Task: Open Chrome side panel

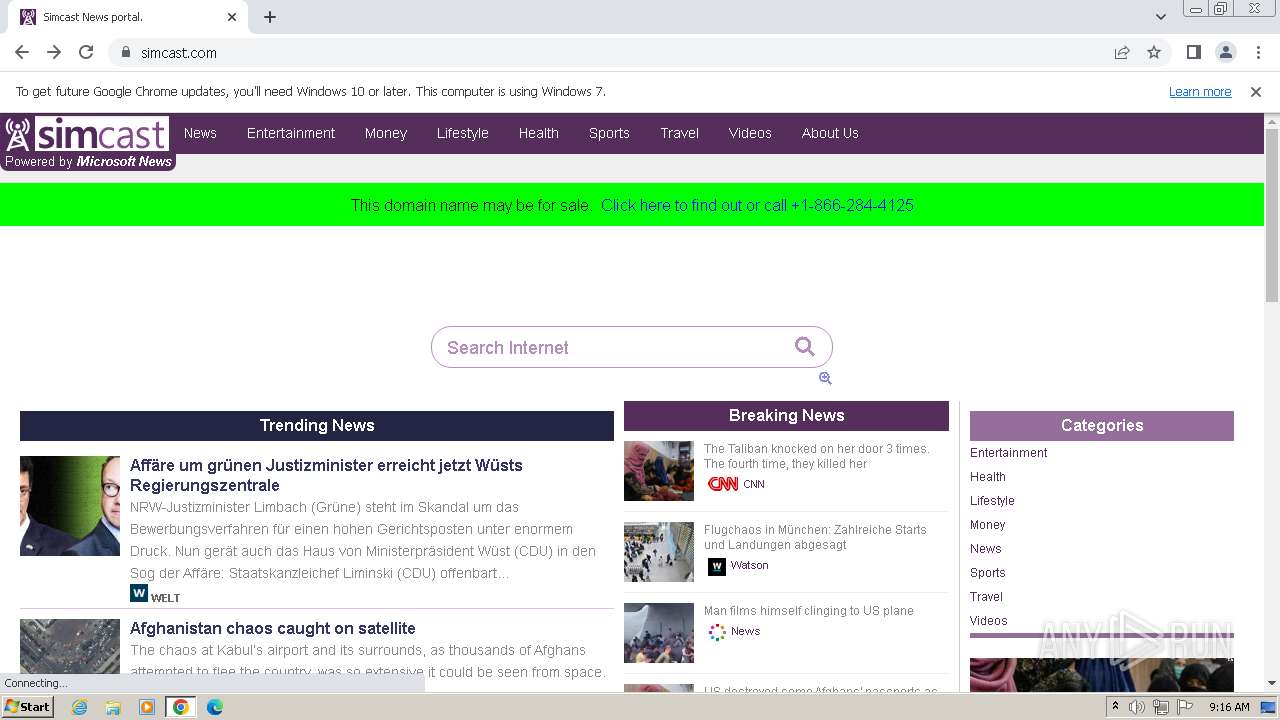Action: pos(1193,52)
